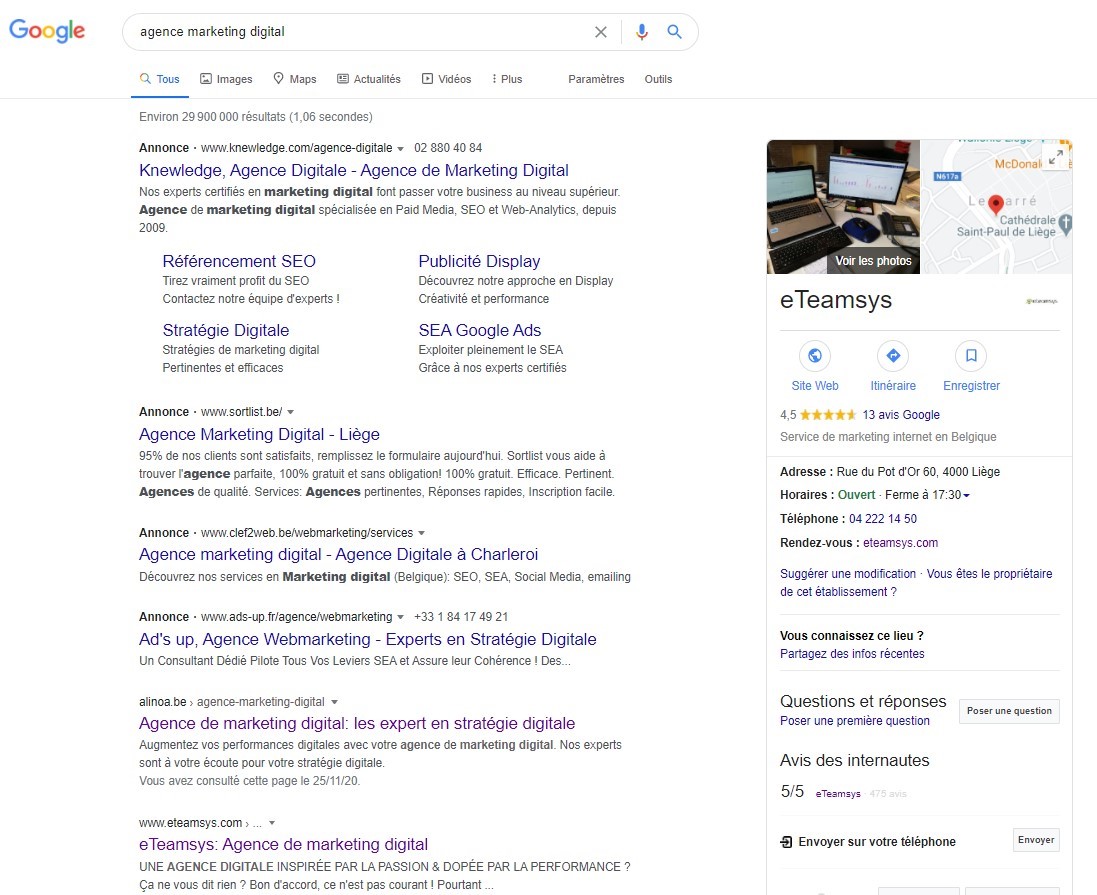Click the Itinéraire label

coord(893,386)
